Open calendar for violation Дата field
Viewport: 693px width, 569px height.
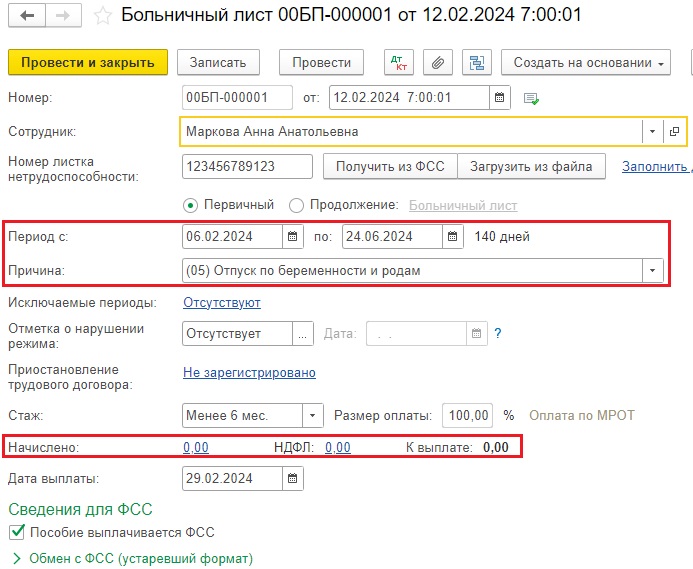pos(476,333)
